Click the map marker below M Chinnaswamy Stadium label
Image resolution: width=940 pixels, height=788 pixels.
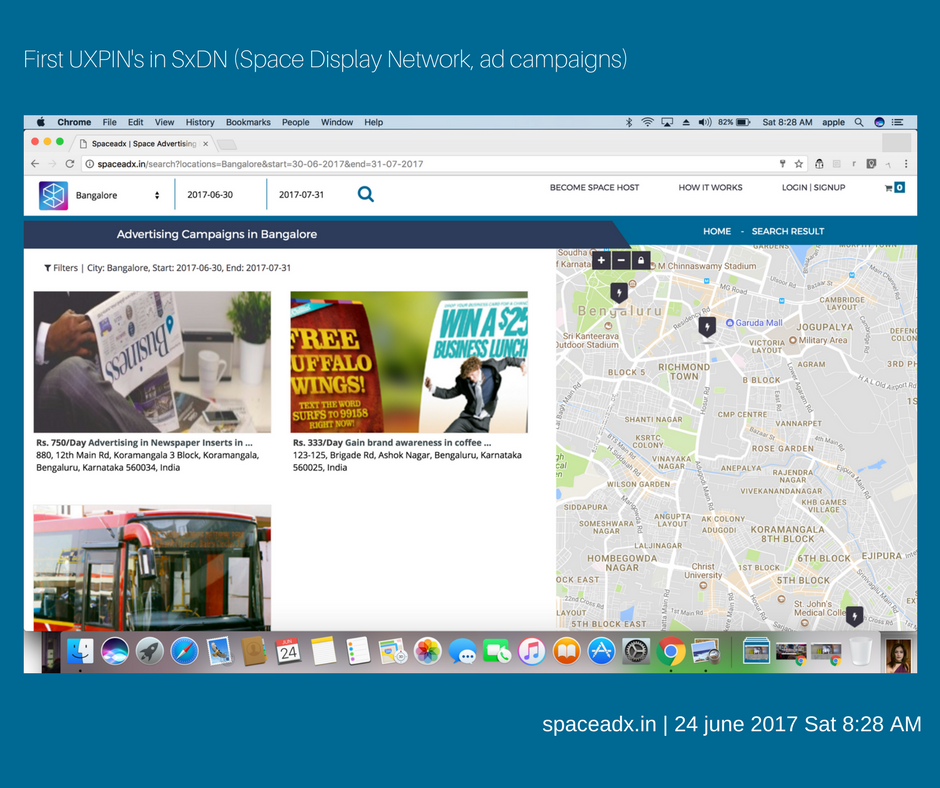(x=619, y=293)
